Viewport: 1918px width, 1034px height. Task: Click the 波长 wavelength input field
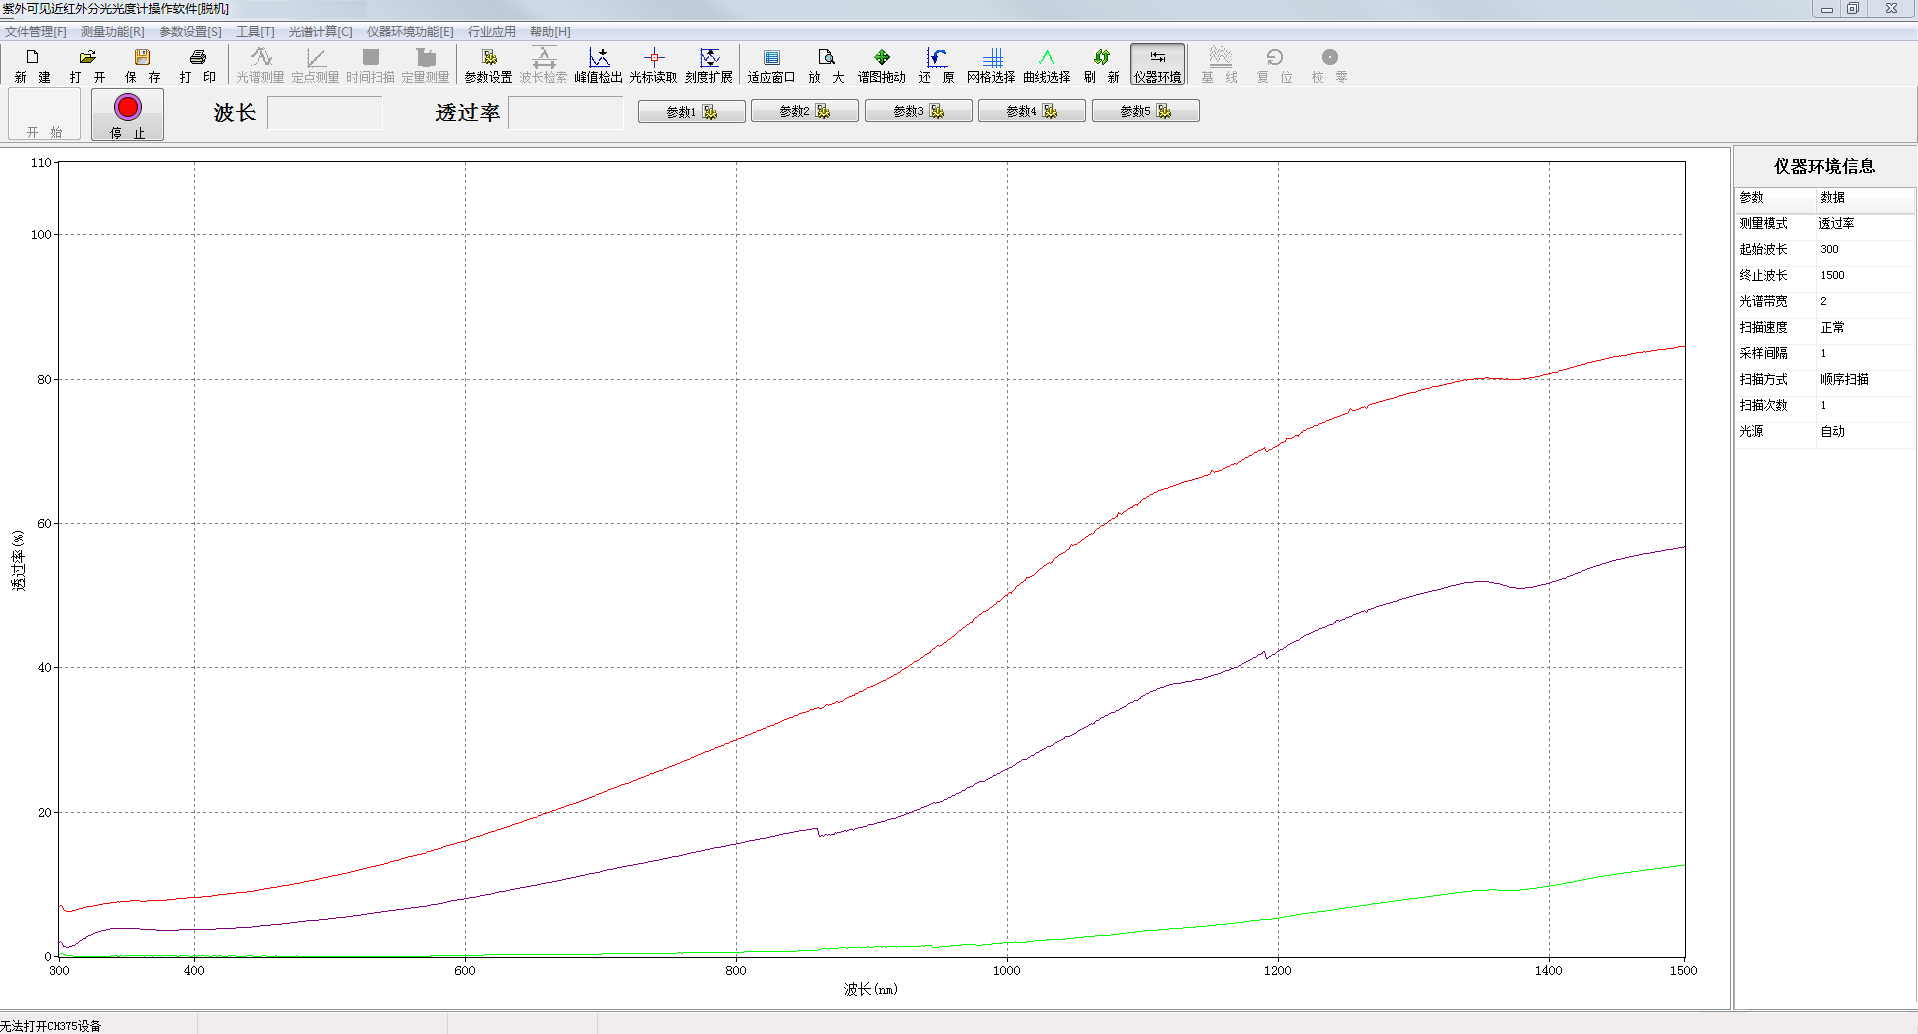[x=325, y=113]
